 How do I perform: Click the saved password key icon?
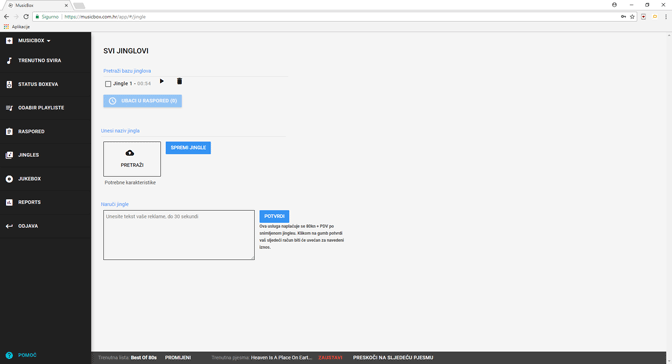tap(623, 17)
